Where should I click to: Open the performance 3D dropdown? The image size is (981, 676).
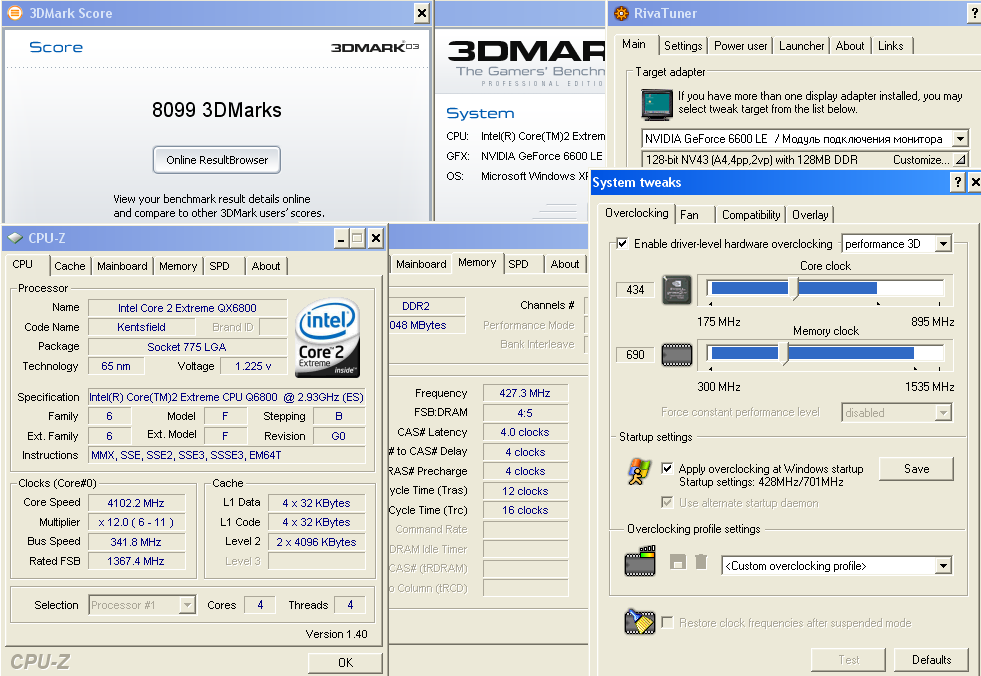943,243
